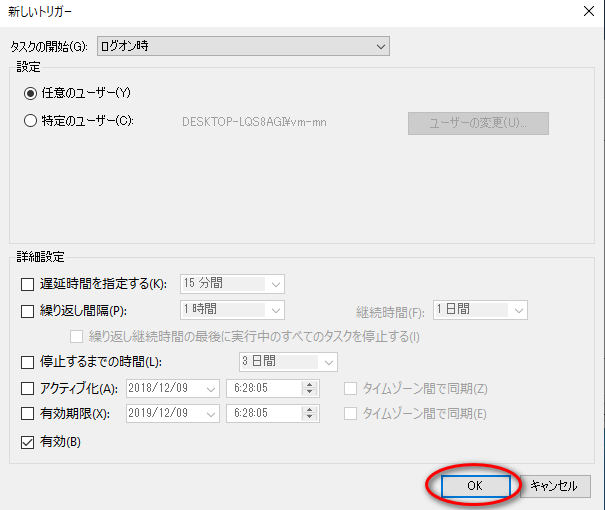
Task: Click the expiration time spinner arrows
Action: tap(309, 413)
